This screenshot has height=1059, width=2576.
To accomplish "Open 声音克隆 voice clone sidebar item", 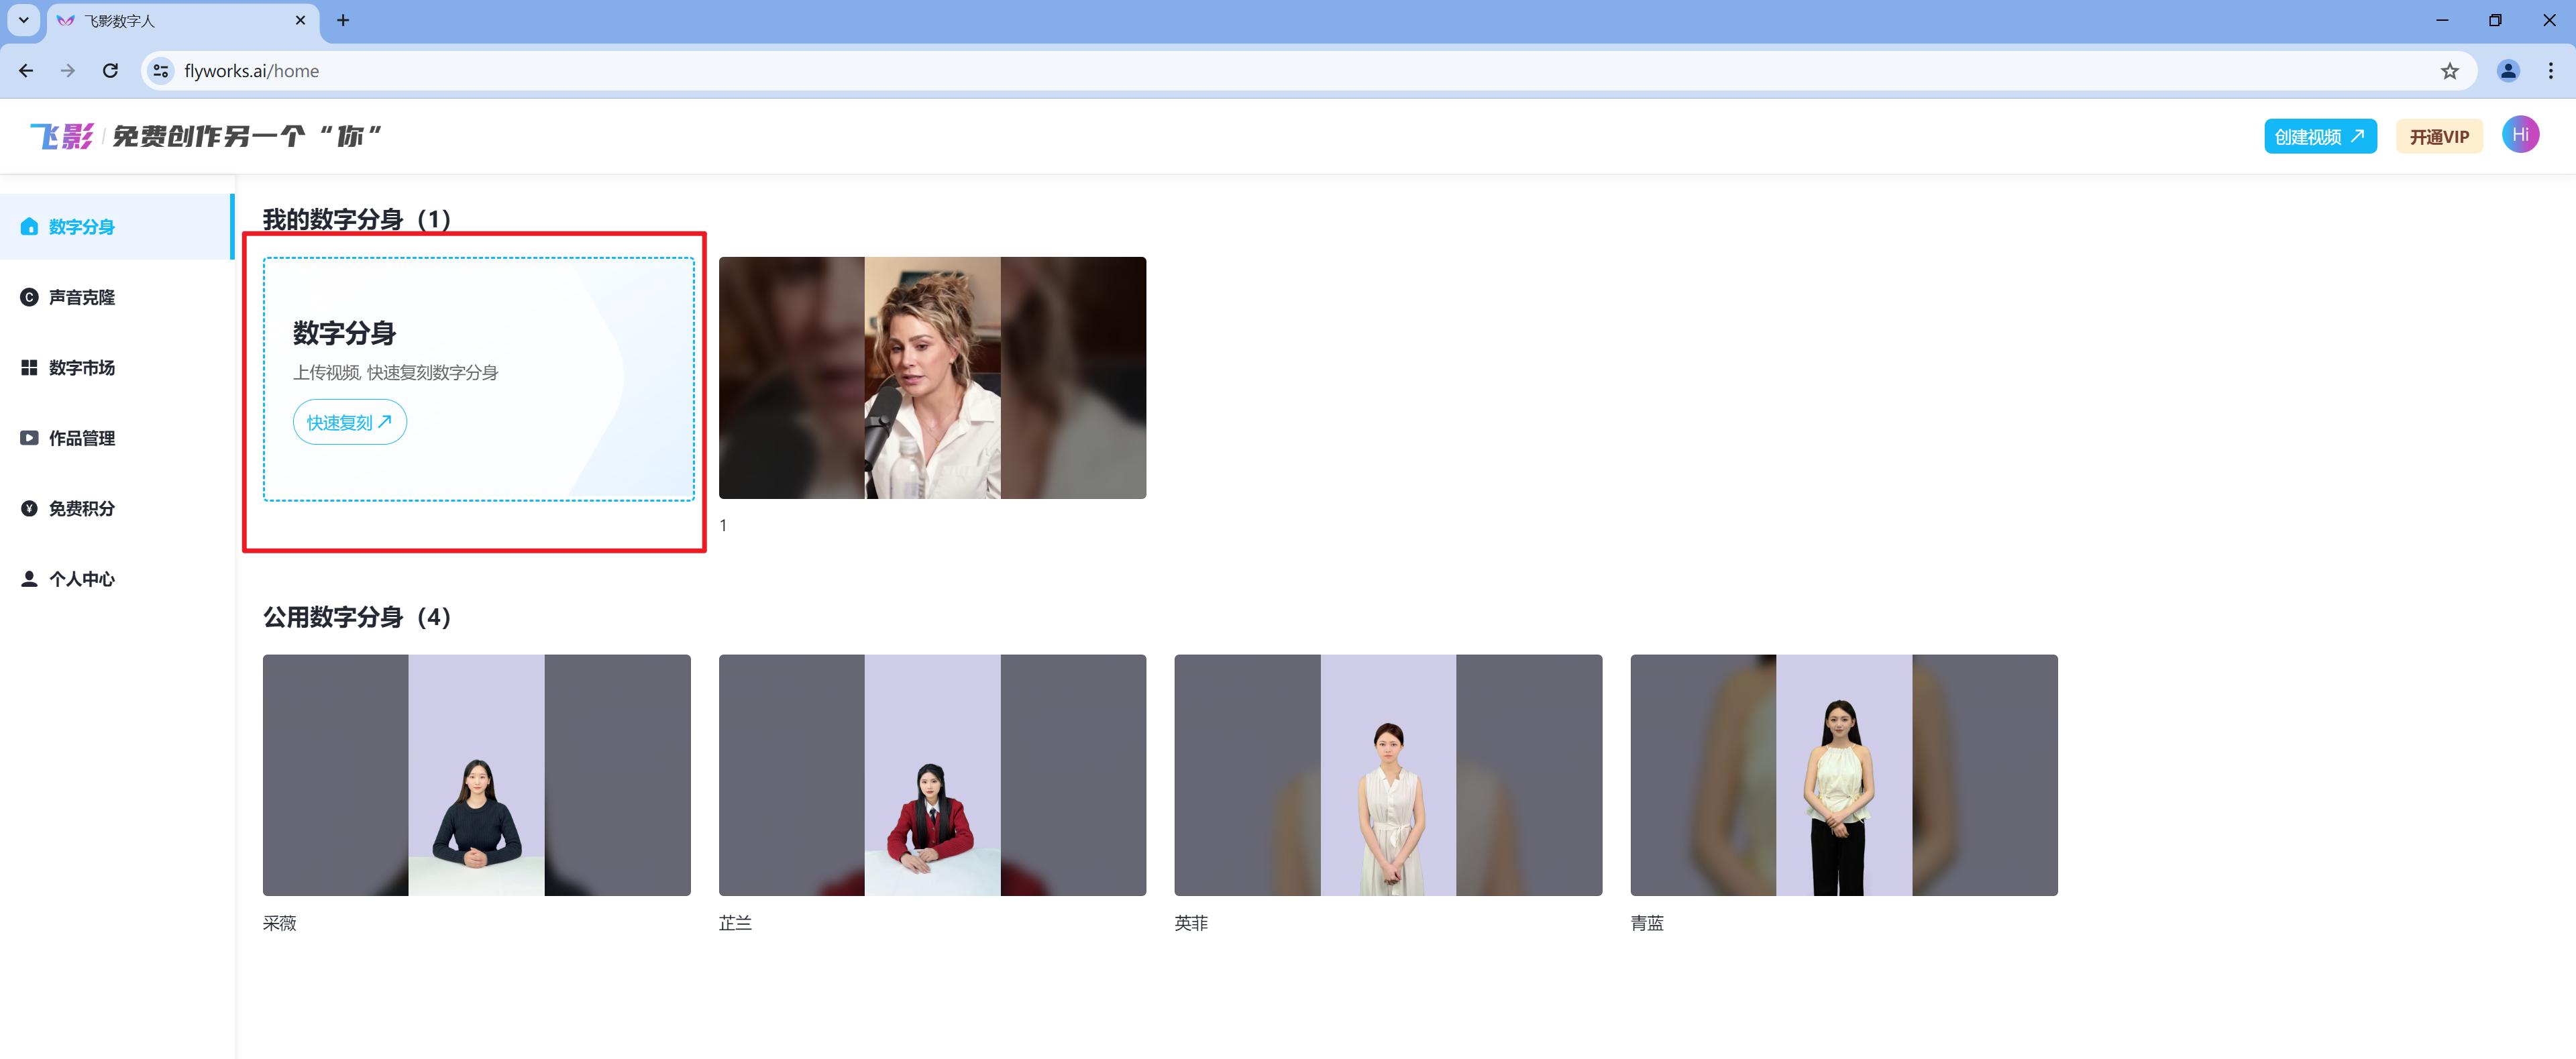I will 81,297.
